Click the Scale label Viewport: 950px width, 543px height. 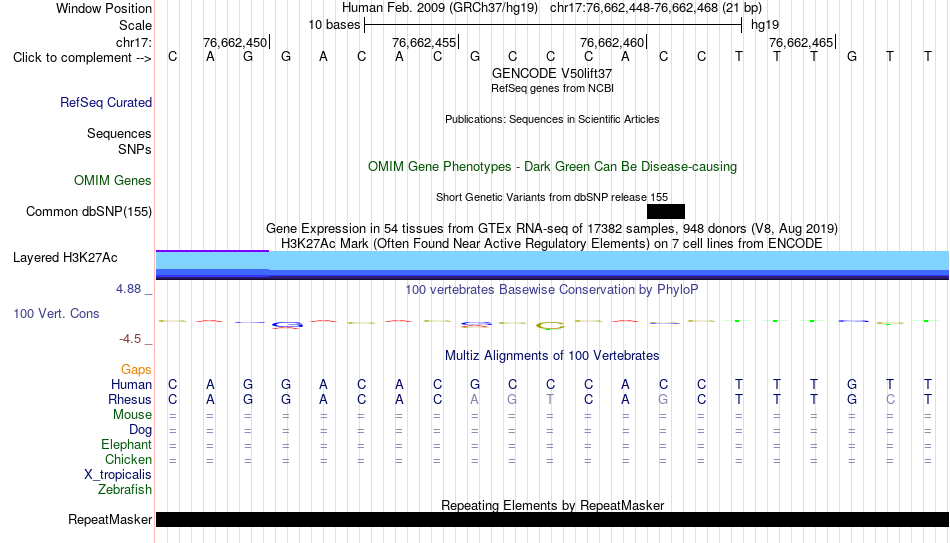(x=136, y=25)
